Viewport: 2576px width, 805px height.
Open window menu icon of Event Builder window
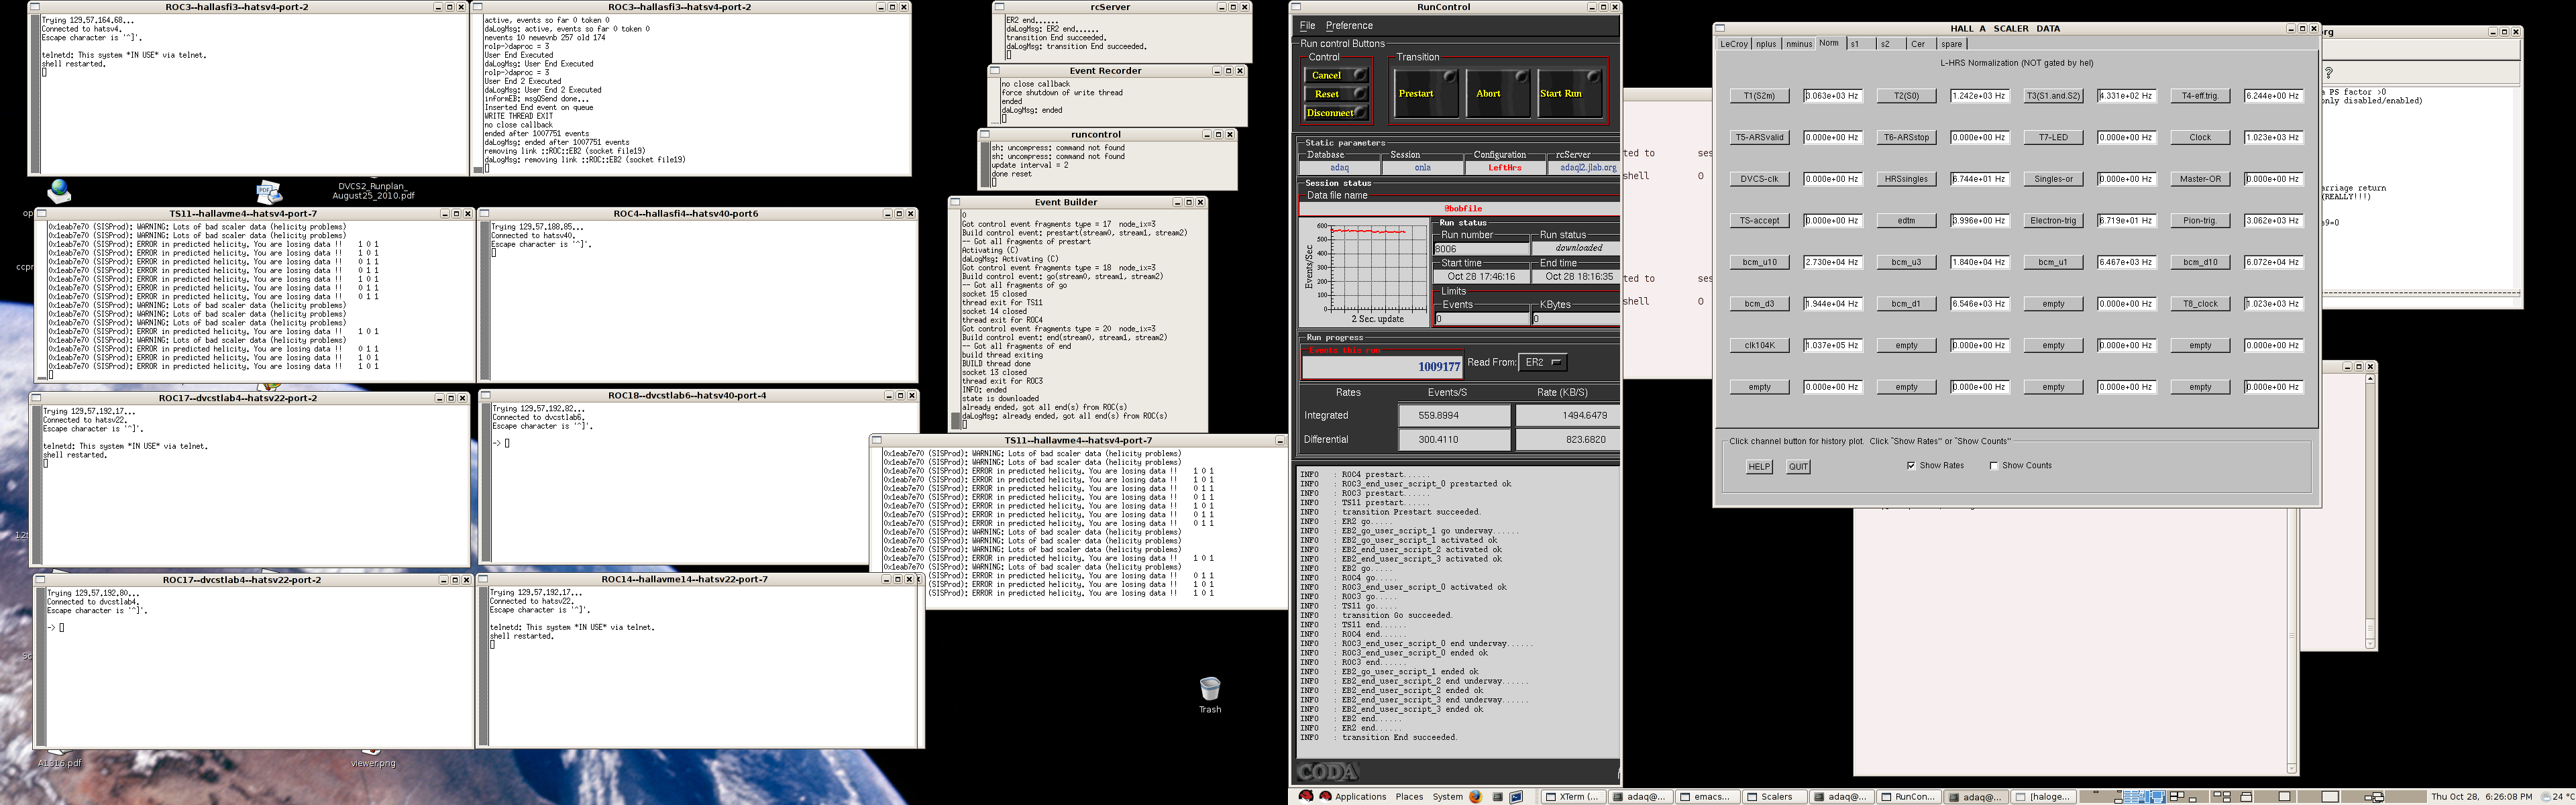[x=956, y=202]
